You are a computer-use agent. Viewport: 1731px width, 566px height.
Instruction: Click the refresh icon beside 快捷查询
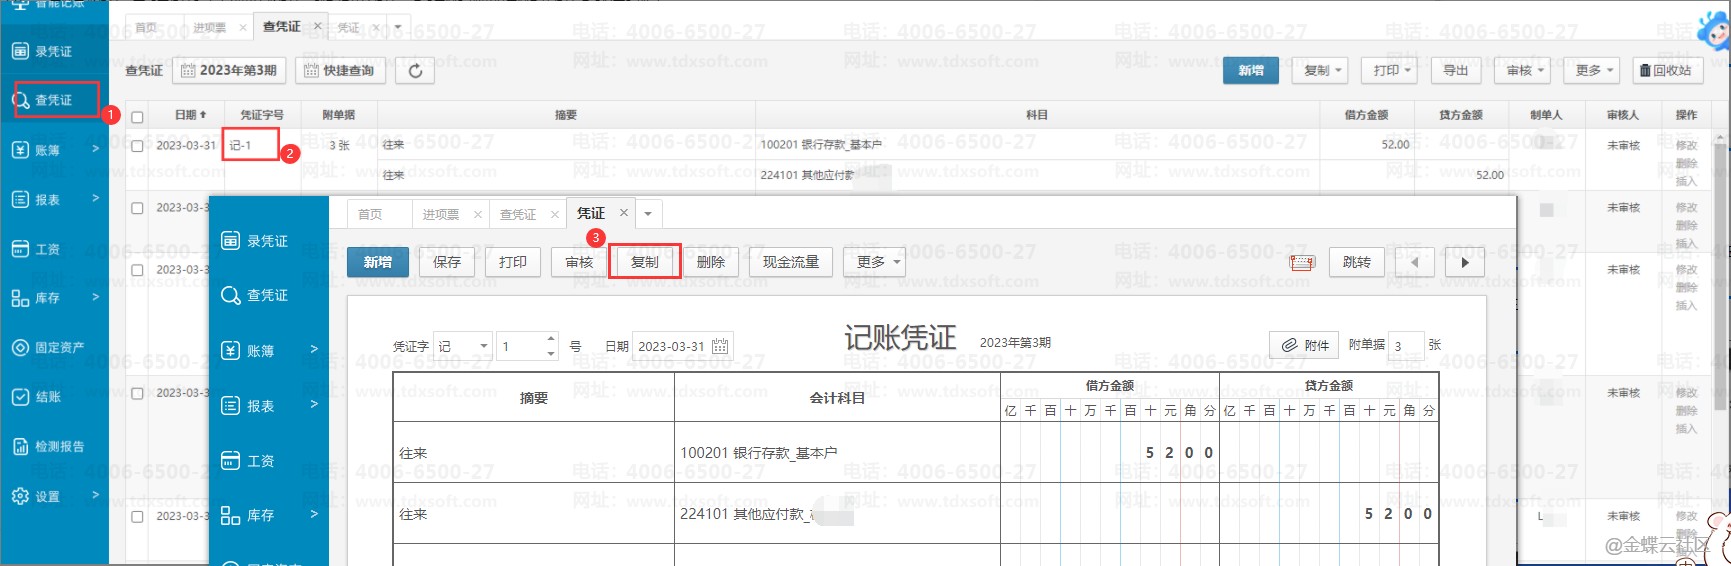click(415, 71)
